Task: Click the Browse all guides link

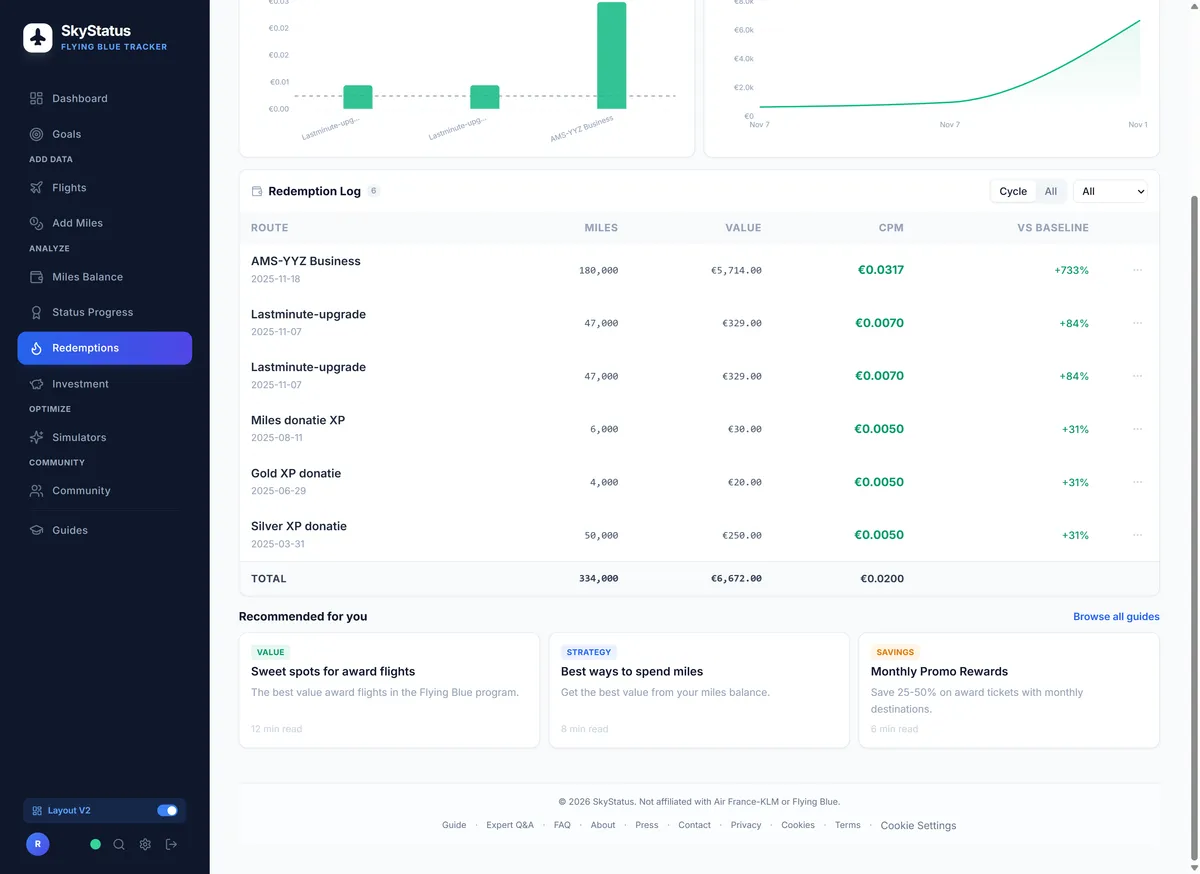Action: point(1116,616)
